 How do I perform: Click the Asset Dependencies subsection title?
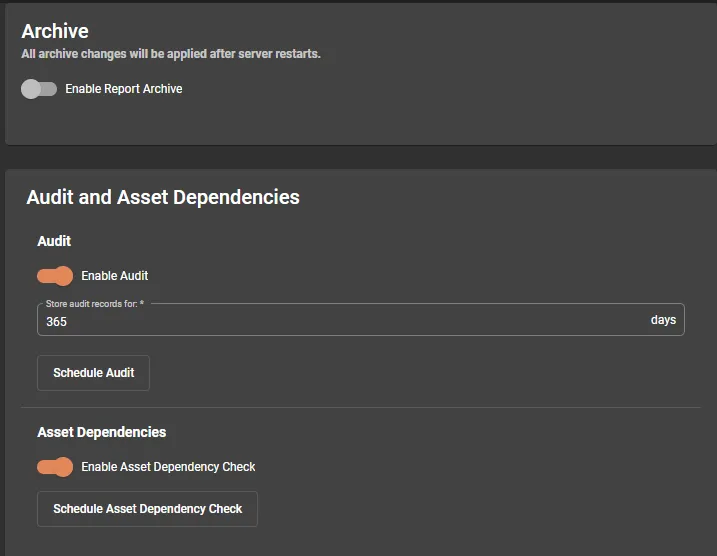pos(102,432)
